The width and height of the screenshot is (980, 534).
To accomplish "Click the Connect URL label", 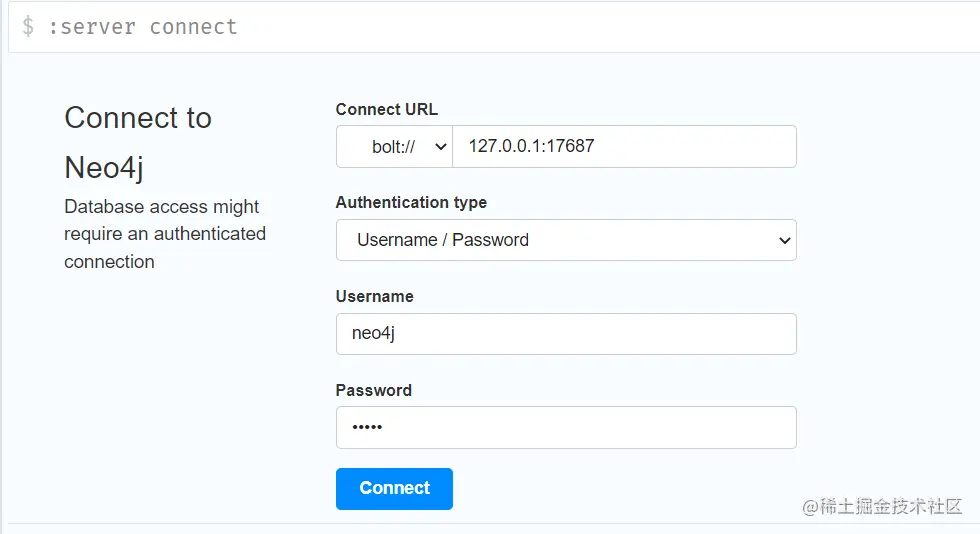I will coord(387,109).
